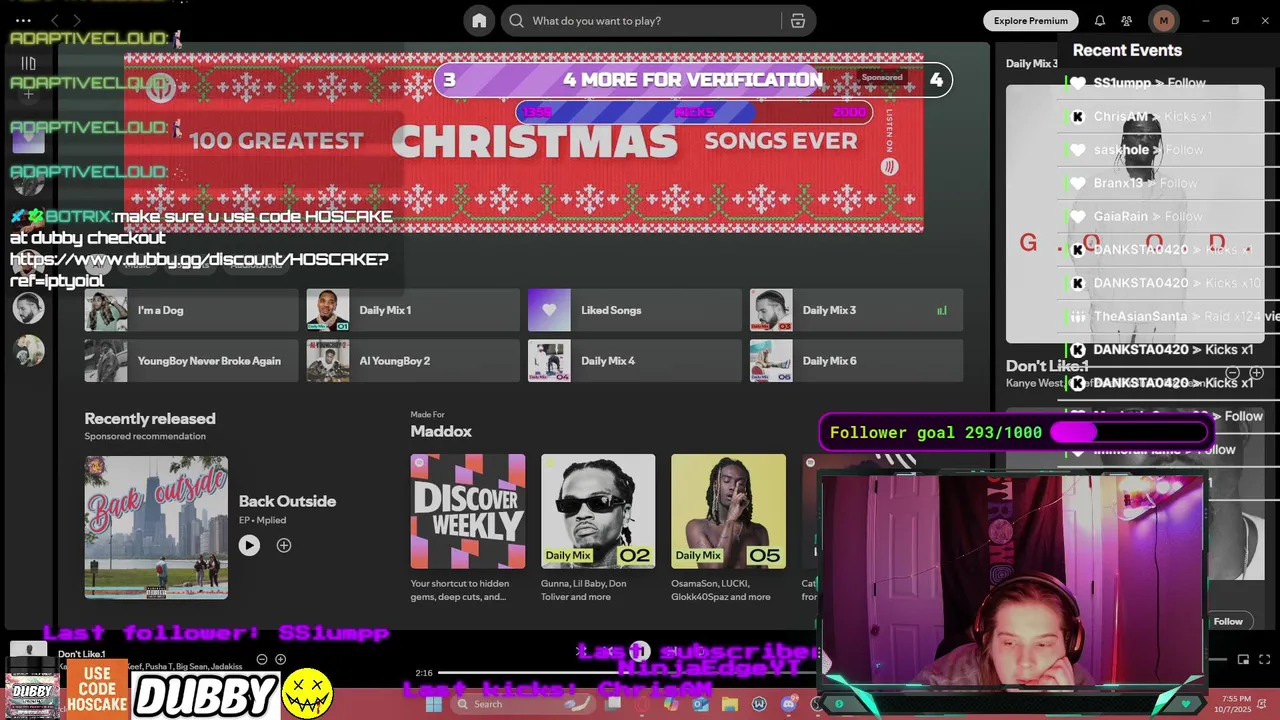Open the Daily Mix 1 card
The image size is (1280, 720).
413,310
